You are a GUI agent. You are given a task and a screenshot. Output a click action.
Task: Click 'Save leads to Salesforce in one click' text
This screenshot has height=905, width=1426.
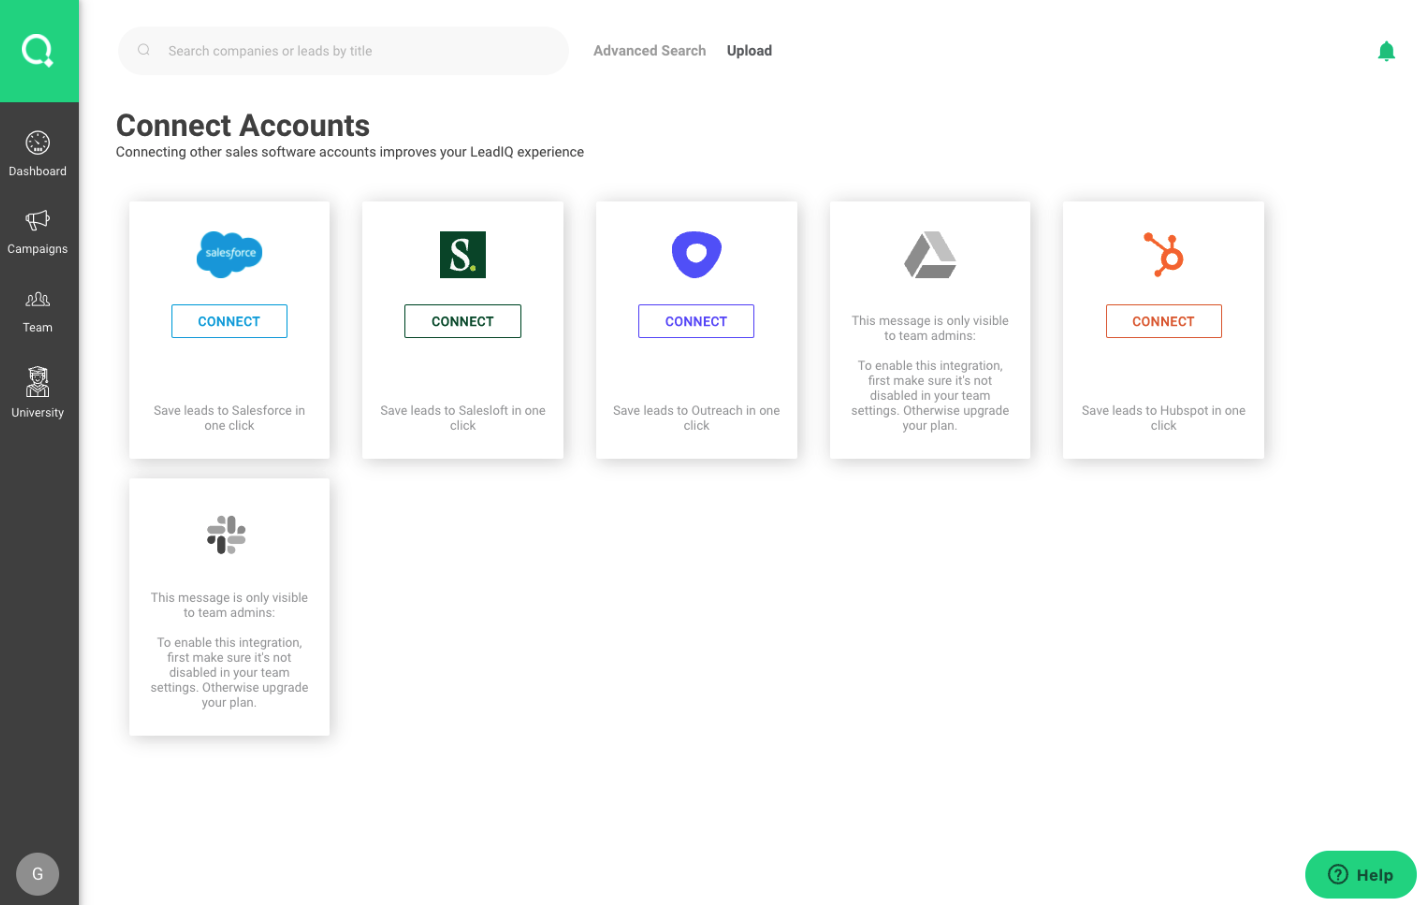(x=229, y=418)
